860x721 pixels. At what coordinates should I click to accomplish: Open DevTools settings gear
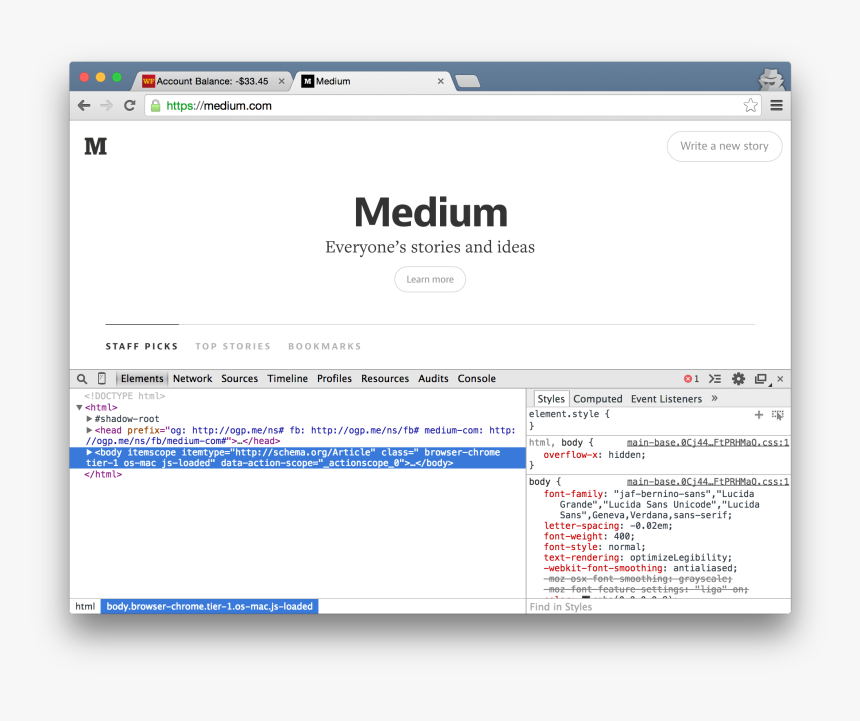pos(738,379)
